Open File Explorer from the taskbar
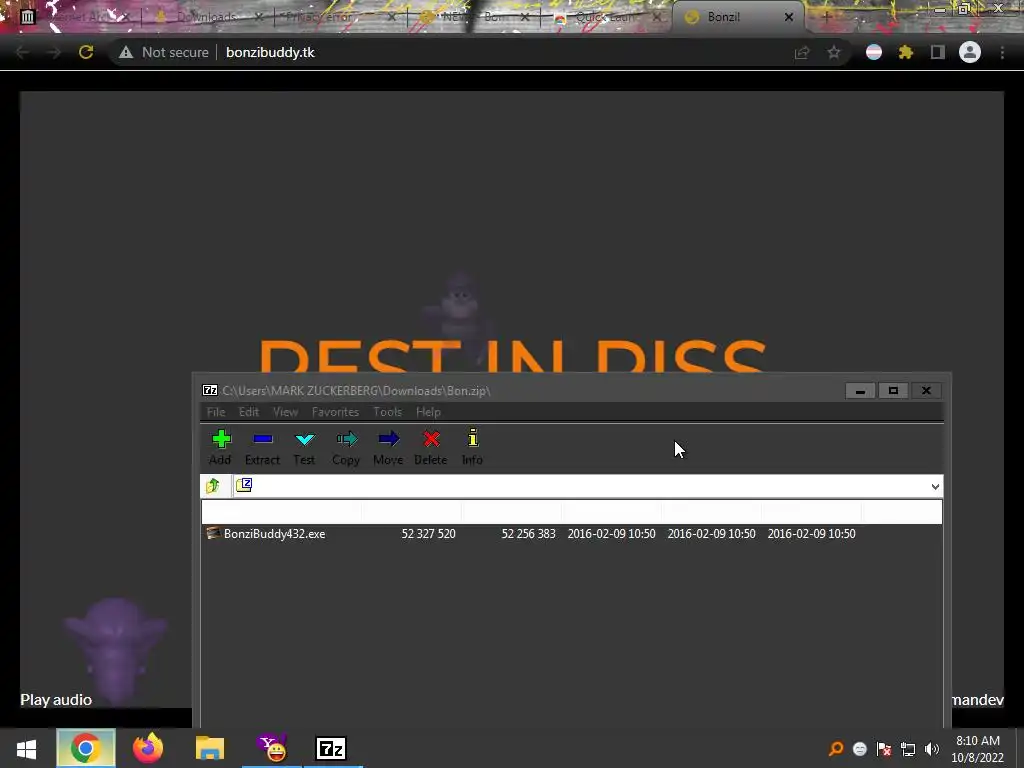This screenshot has height=768, width=1024. [210, 748]
